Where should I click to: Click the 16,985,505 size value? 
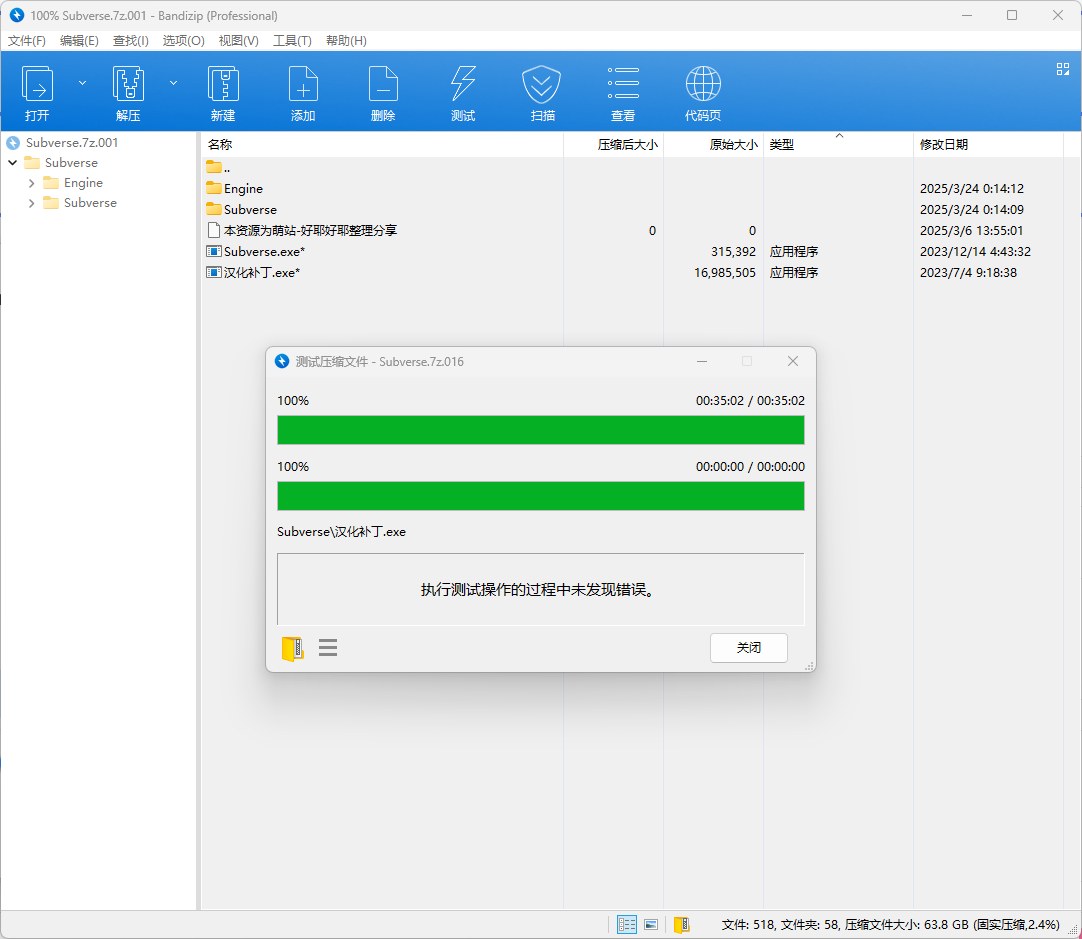[725, 273]
